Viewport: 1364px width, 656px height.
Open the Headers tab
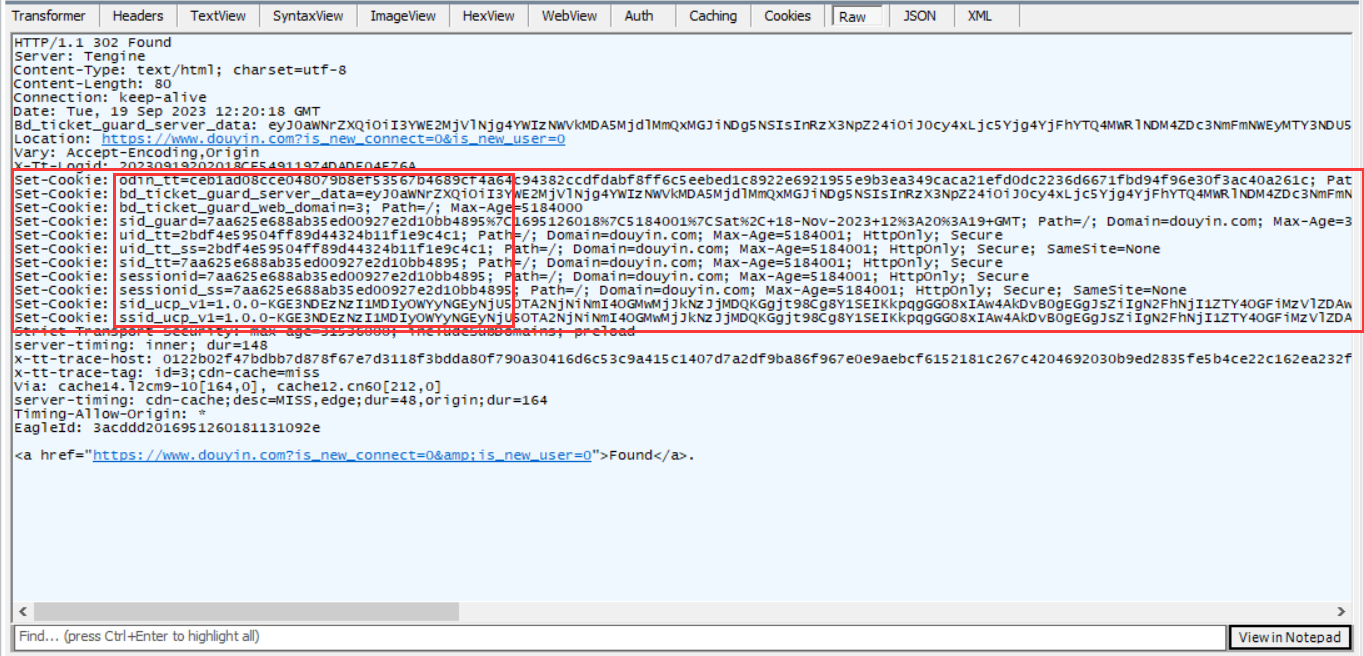tap(138, 16)
